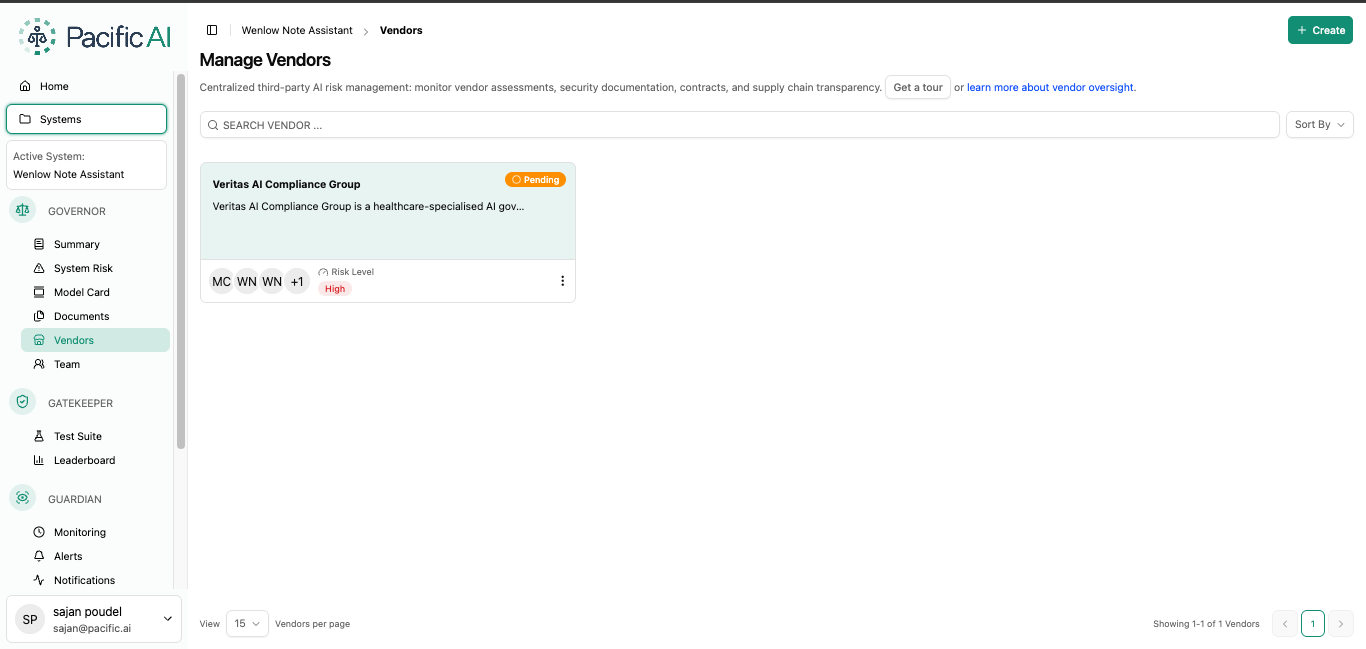Open the Sort By dropdown
Viewport: 1366px width, 649px height.
pyautogui.click(x=1319, y=124)
